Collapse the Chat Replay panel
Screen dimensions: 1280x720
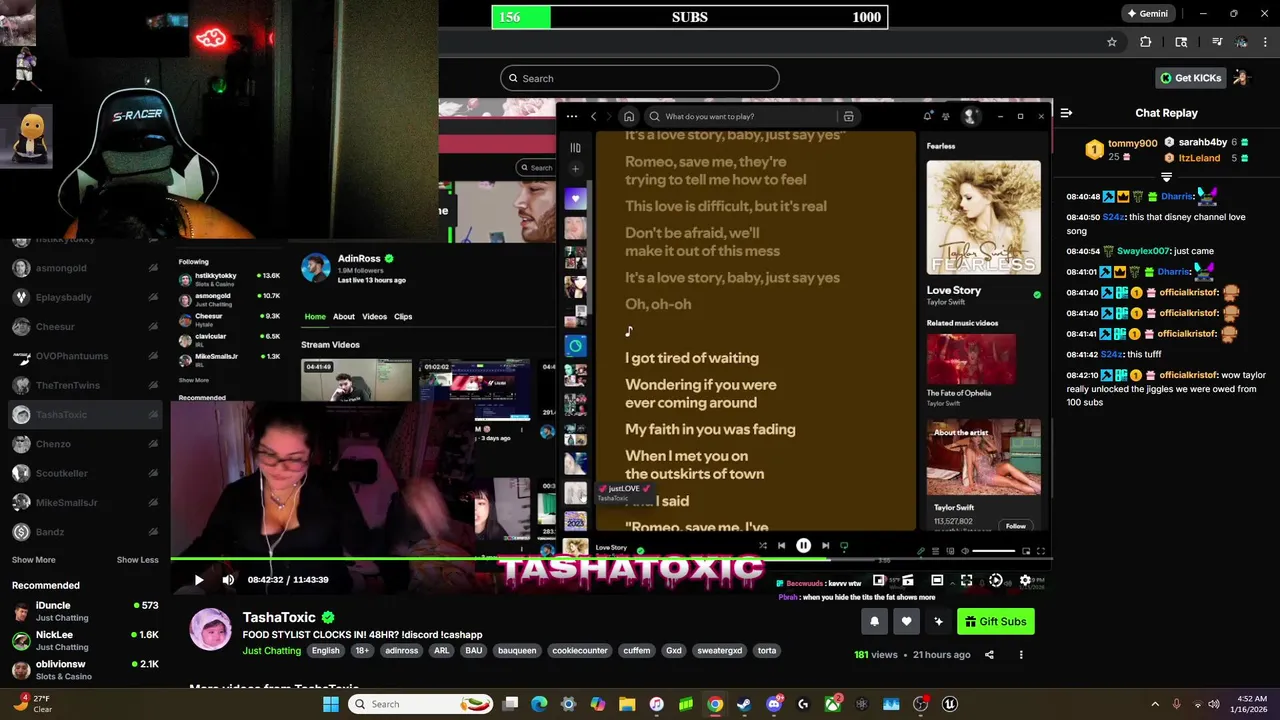pos(1066,113)
